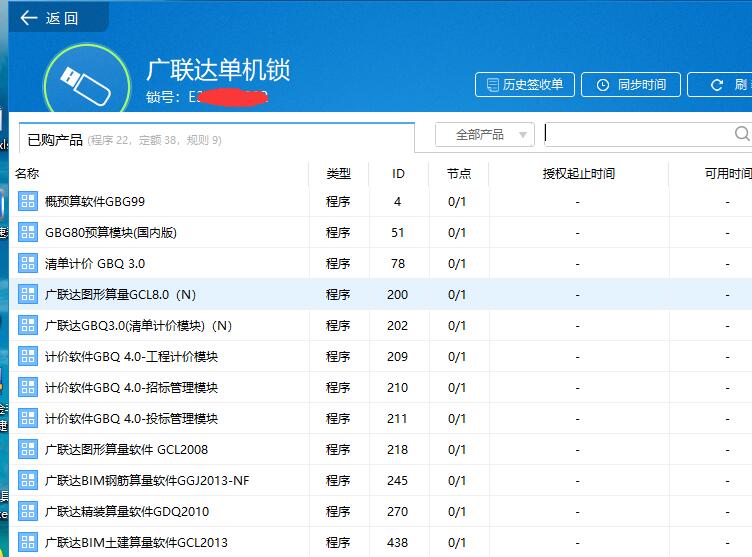The height and width of the screenshot is (557, 752).
Task: Click ID cell 209 in the table
Action: pyautogui.click(x=398, y=356)
